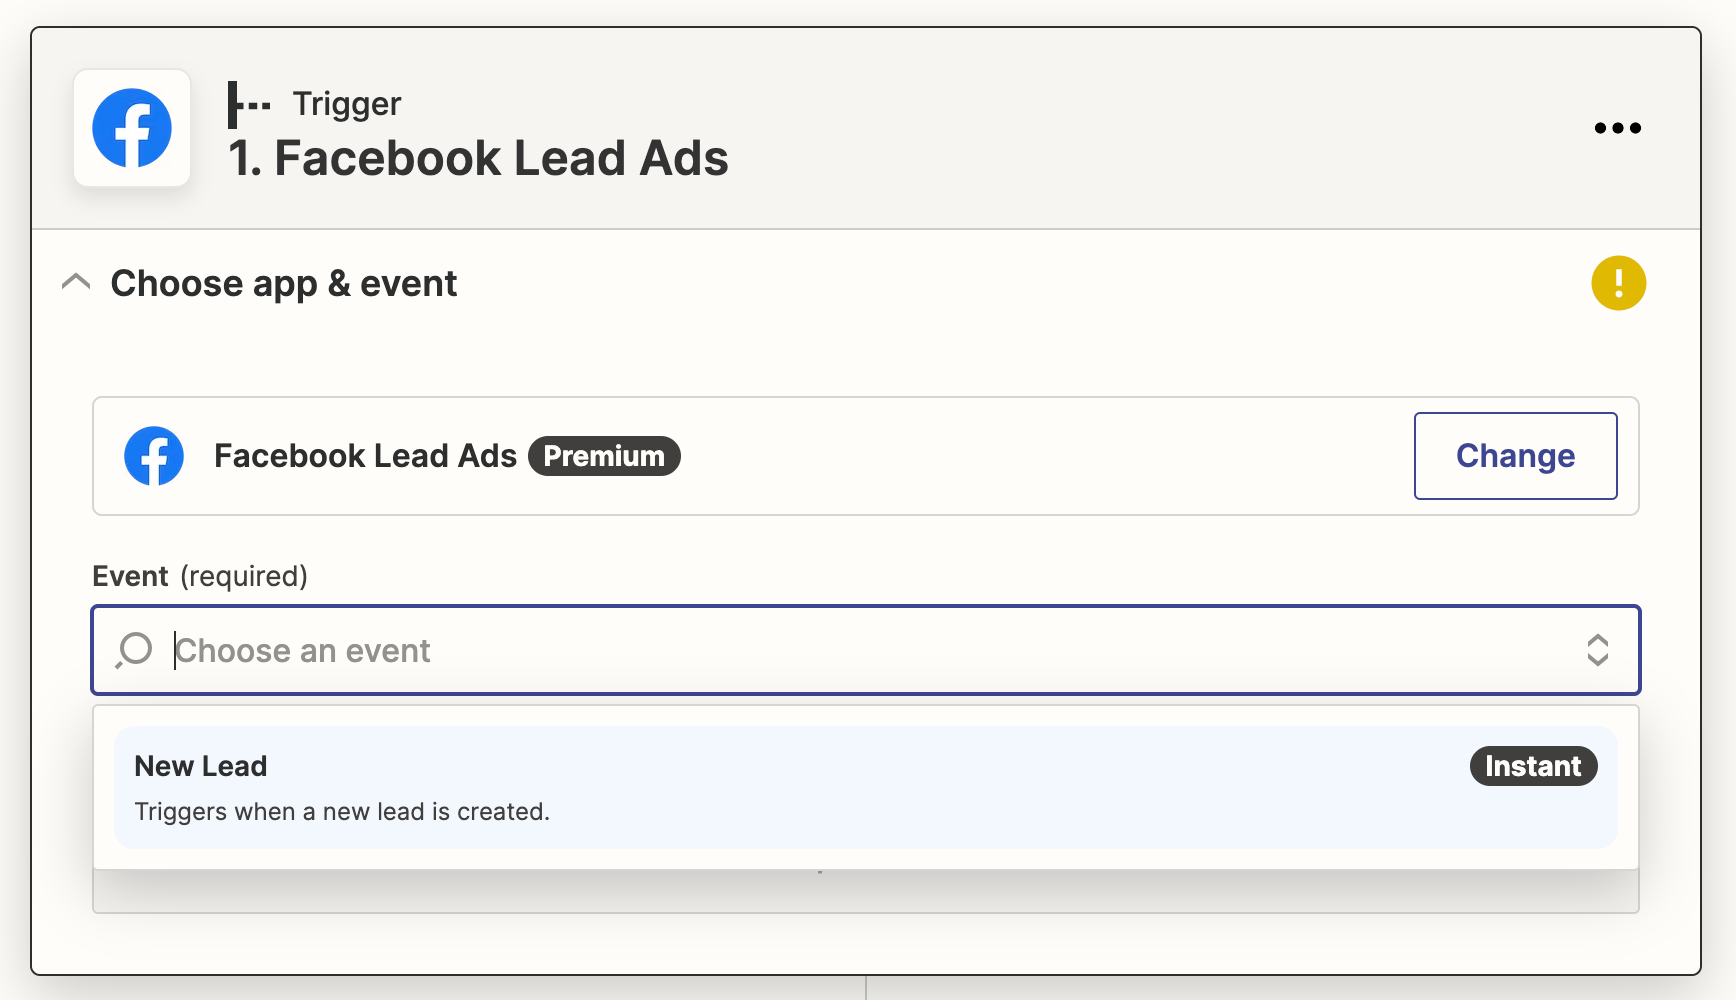
Task: Toggle the Event dropdown up-down arrows
Action: (1597, 650)
